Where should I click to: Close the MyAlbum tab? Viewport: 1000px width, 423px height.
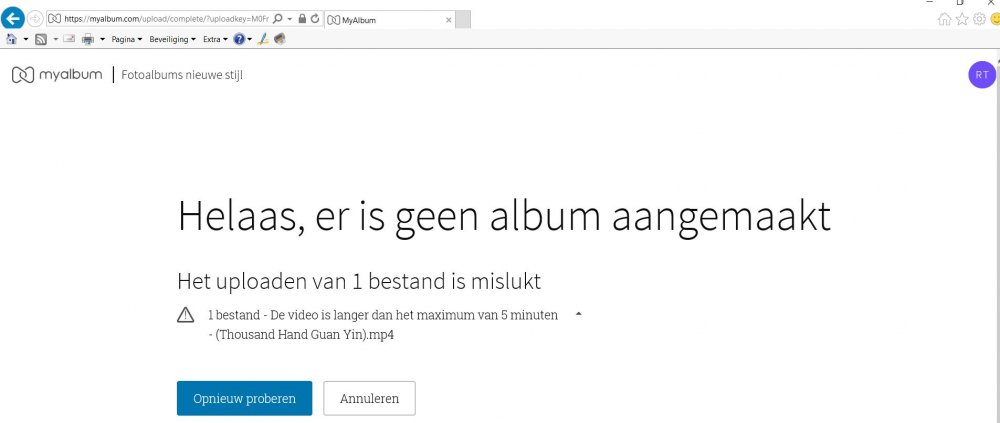448,19
